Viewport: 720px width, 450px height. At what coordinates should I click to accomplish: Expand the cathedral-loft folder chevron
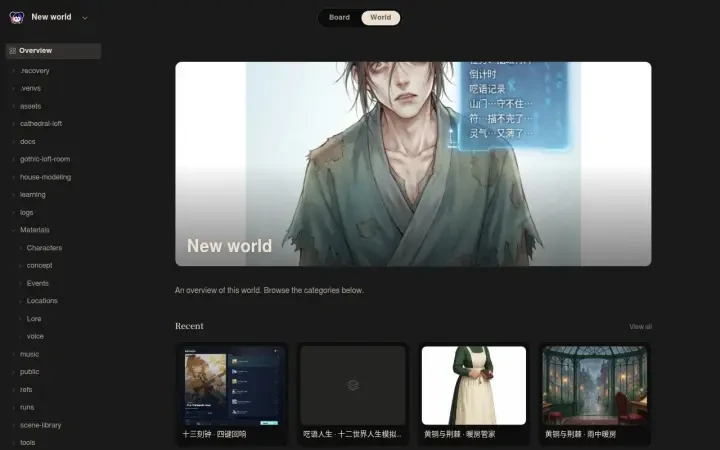[x=13, y=124]
